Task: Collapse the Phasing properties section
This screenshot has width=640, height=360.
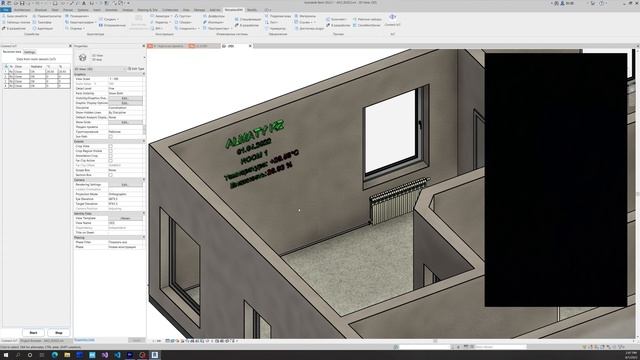Action: (143, 237)
